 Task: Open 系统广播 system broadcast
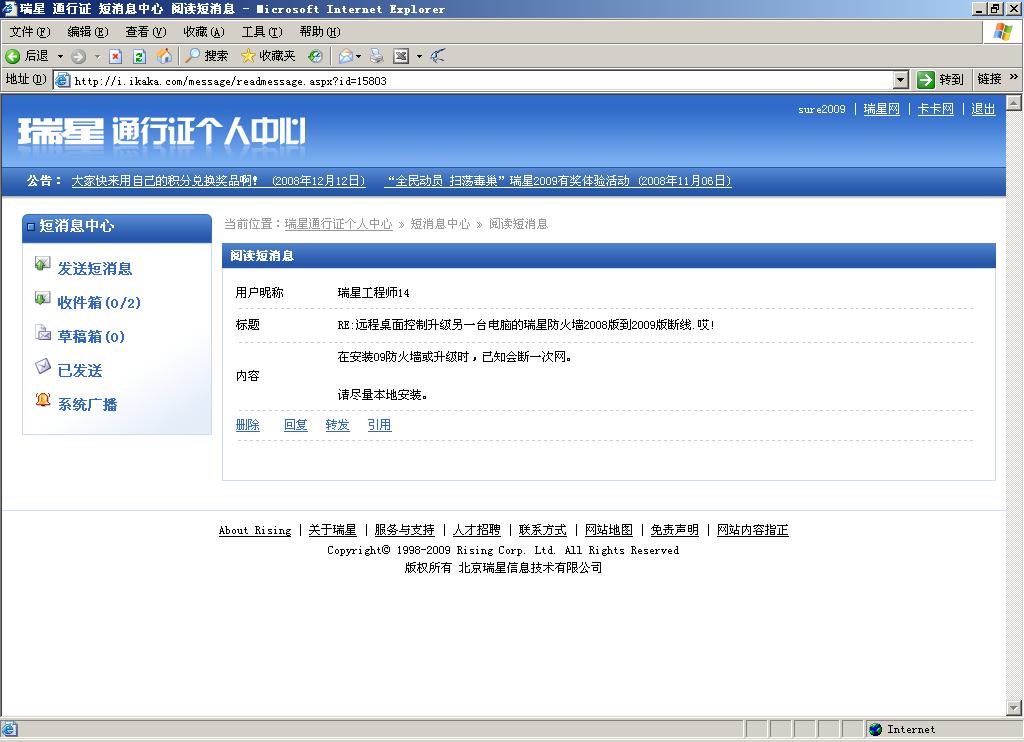coord(88,404)
